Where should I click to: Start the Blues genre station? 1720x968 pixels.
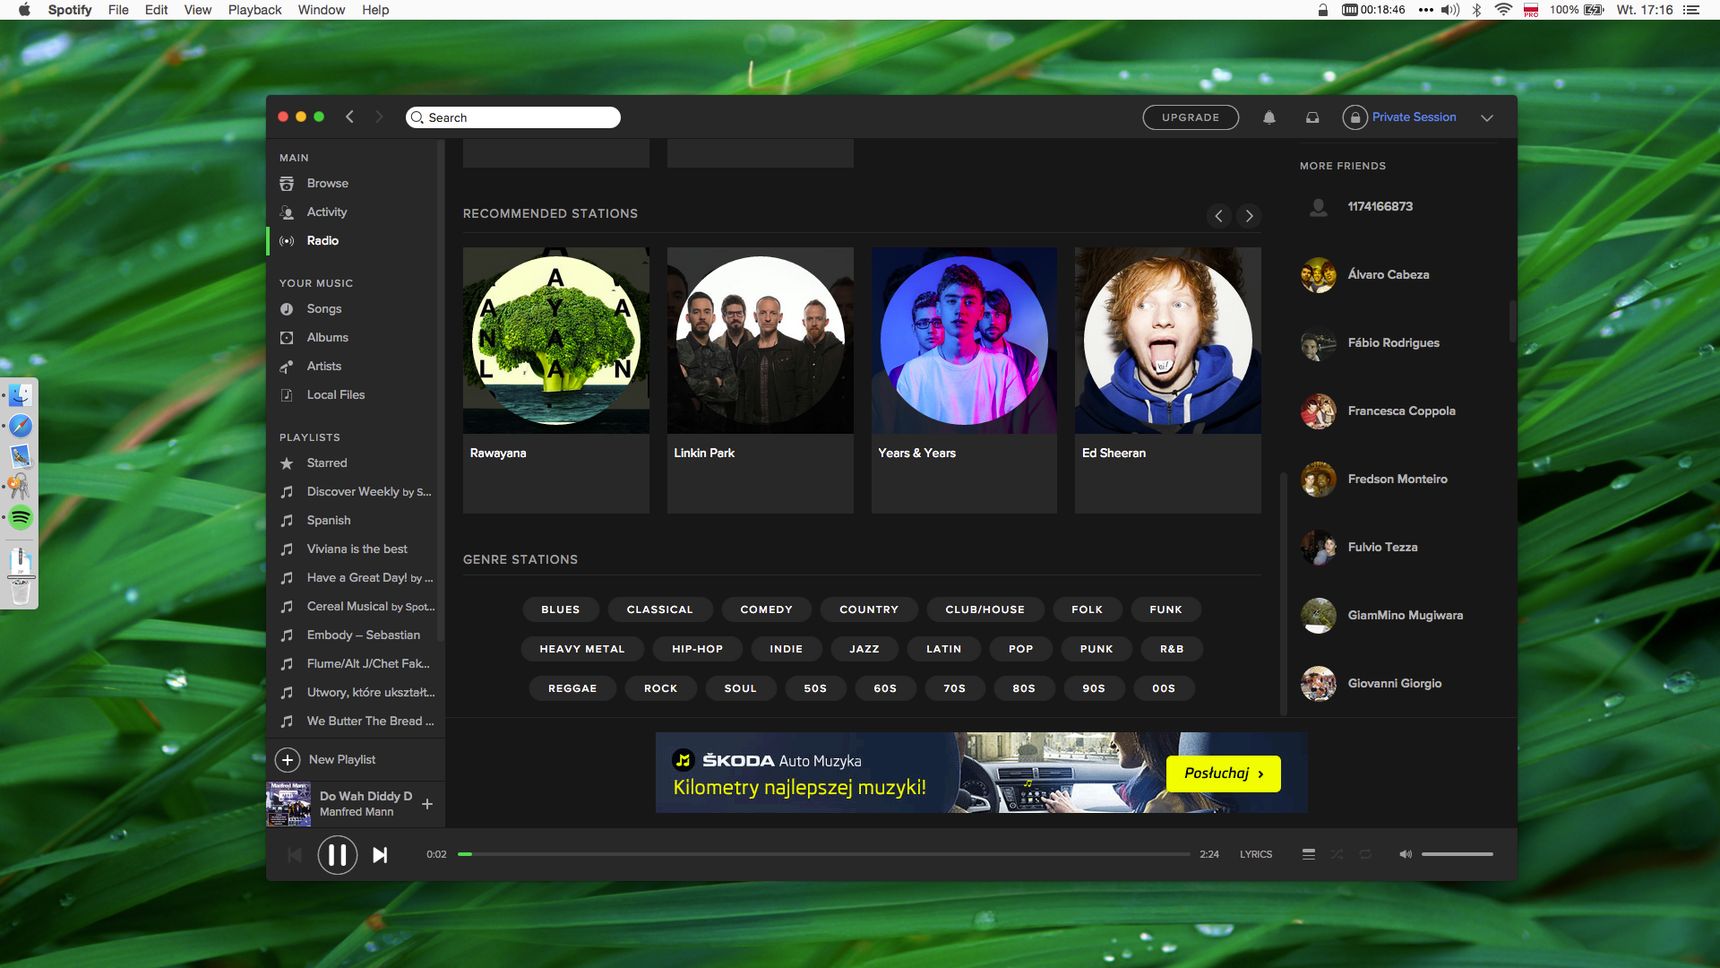click(561, 609)
